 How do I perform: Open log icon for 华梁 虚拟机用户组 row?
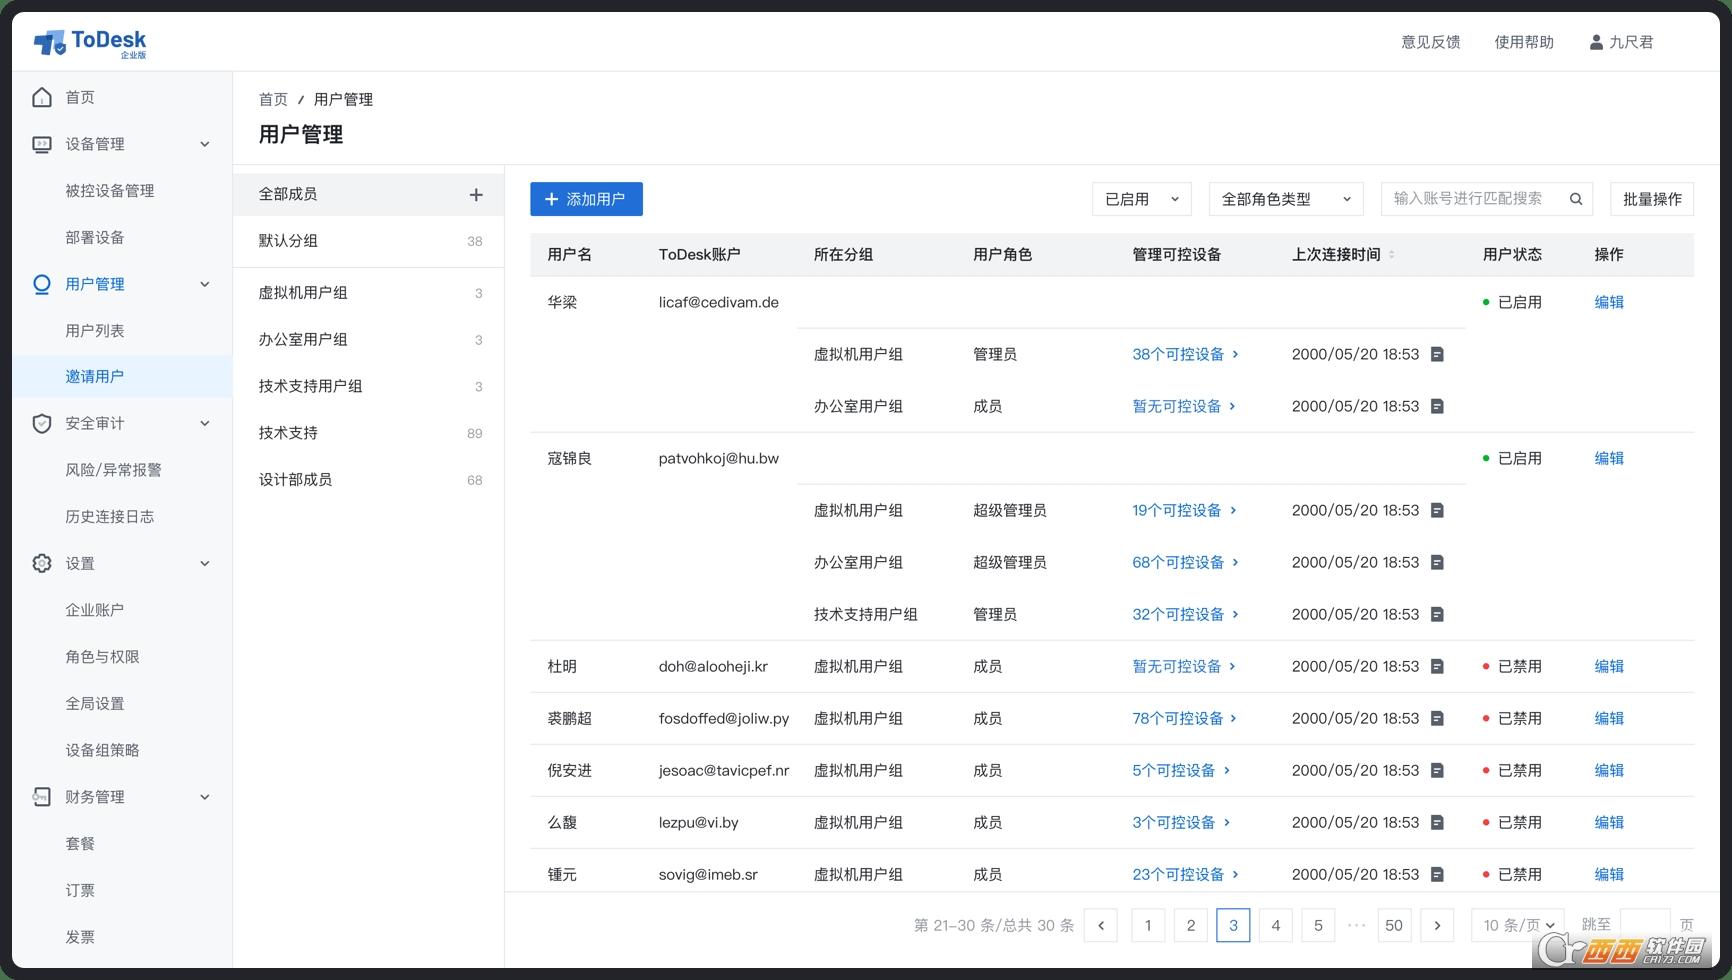click(1437, 354)
